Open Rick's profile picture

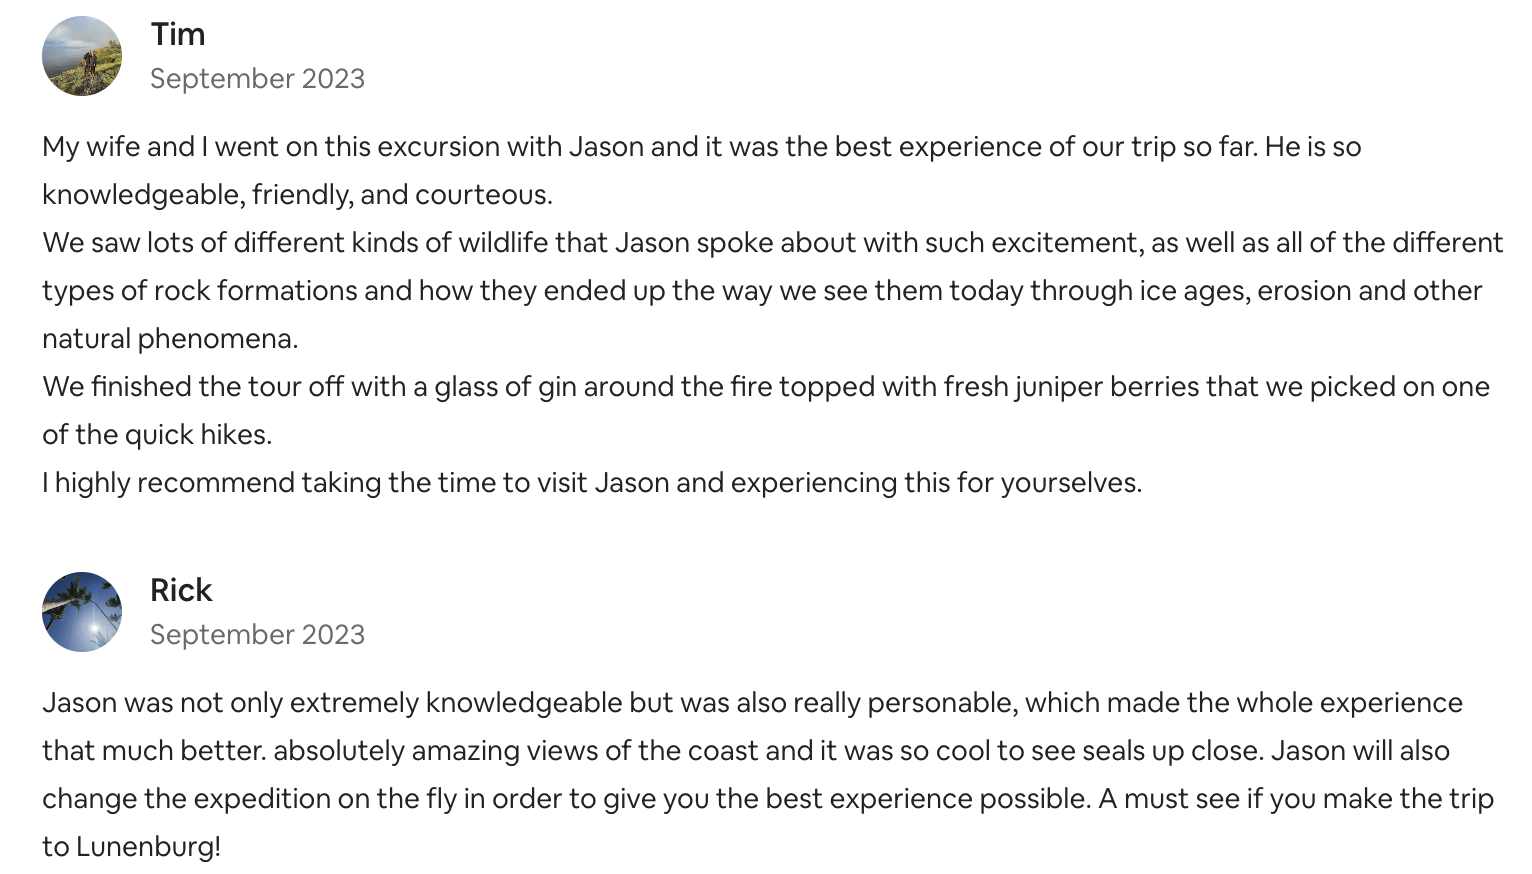pyautogui.click(x=82, y=612)
